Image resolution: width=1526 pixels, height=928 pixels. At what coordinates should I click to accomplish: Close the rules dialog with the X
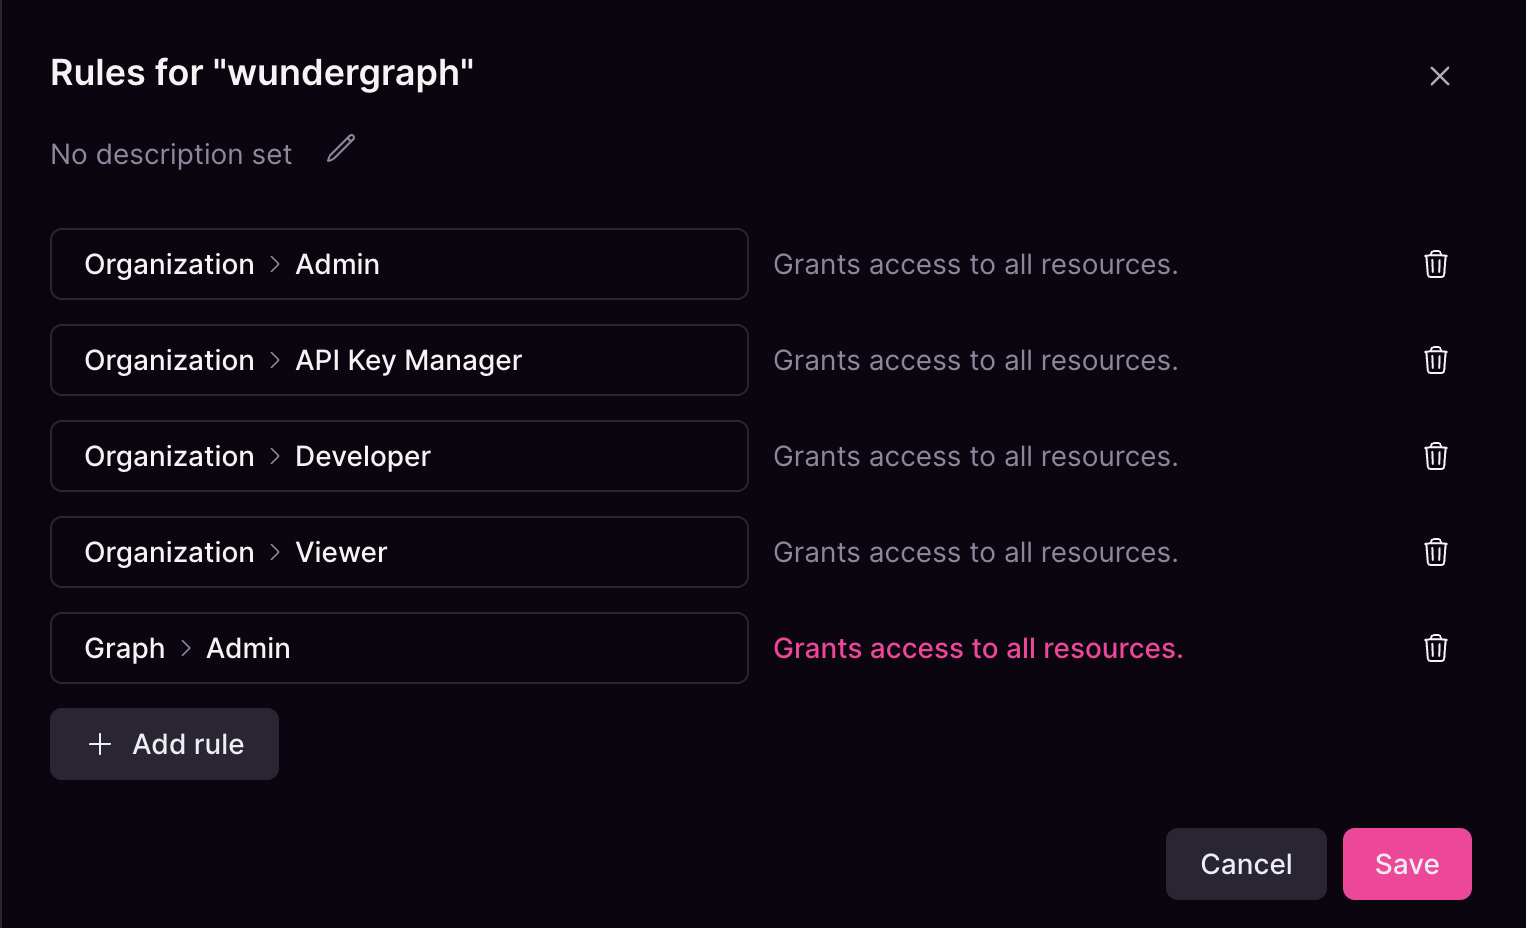click(x=1440, y=76)
